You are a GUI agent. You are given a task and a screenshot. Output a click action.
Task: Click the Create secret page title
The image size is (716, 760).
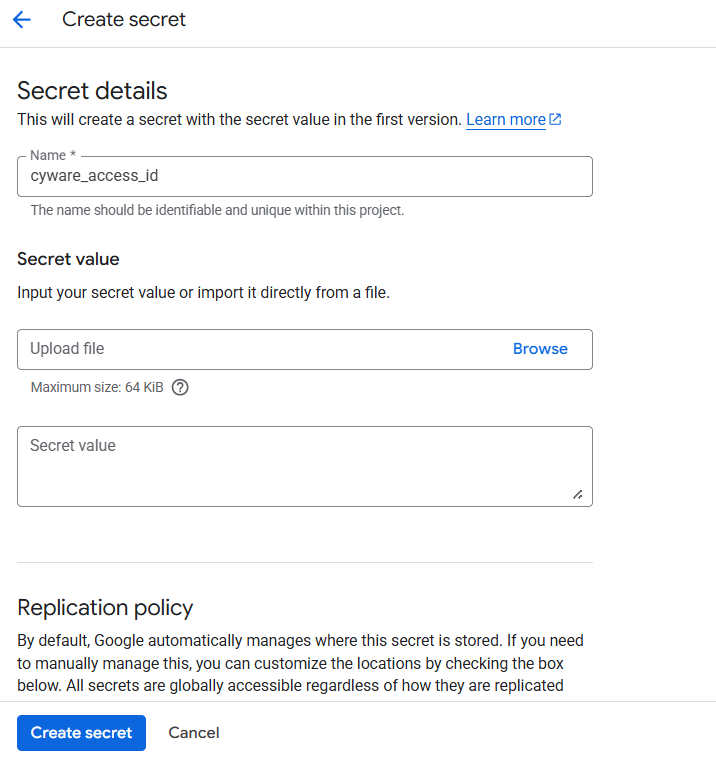click(124, 20)
